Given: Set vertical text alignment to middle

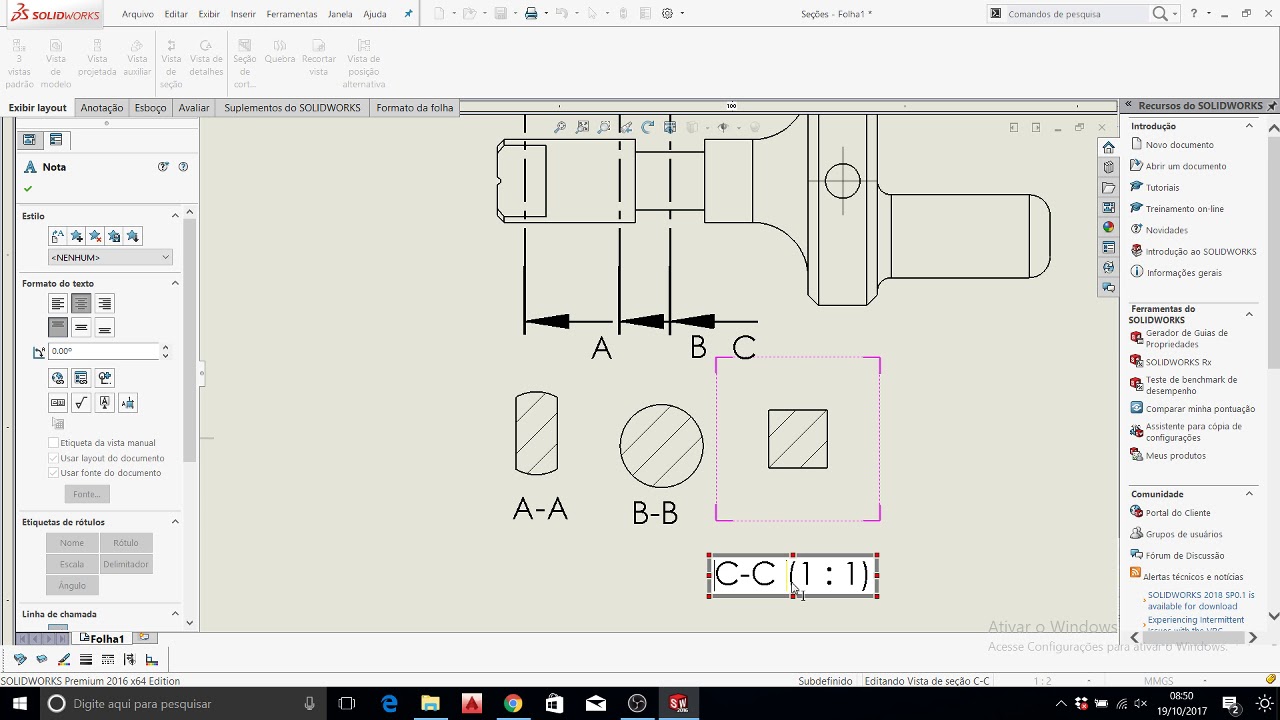Looking at the screenshot, I should (81, 327).
